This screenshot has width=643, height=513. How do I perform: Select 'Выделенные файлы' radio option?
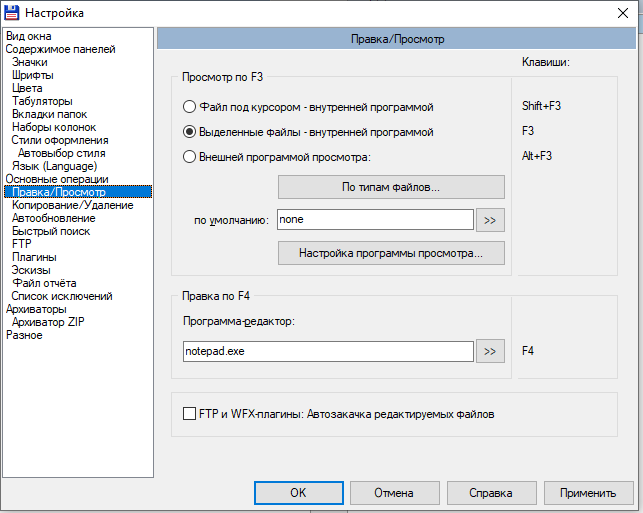point(189,132)
